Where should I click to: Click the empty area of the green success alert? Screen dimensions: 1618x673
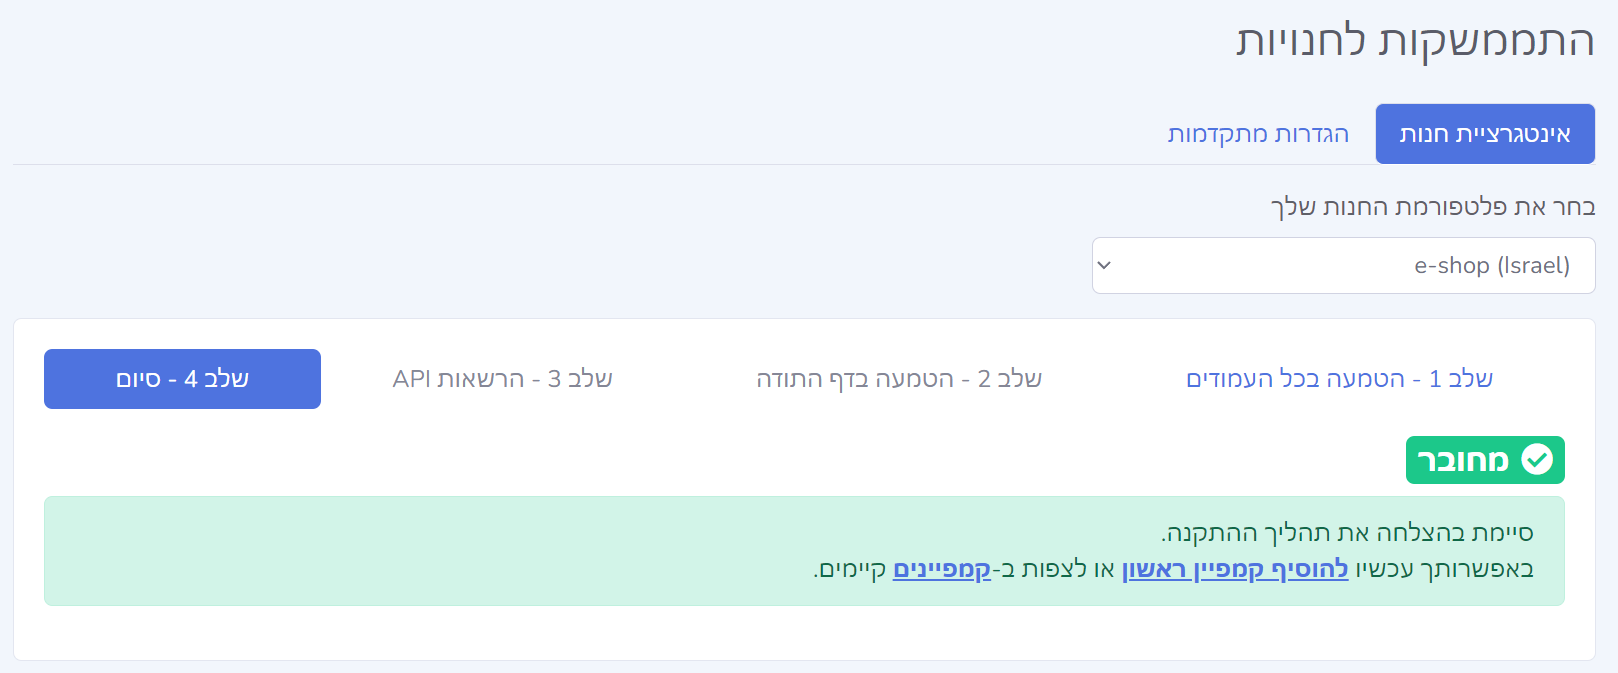[x=400, y=550]
